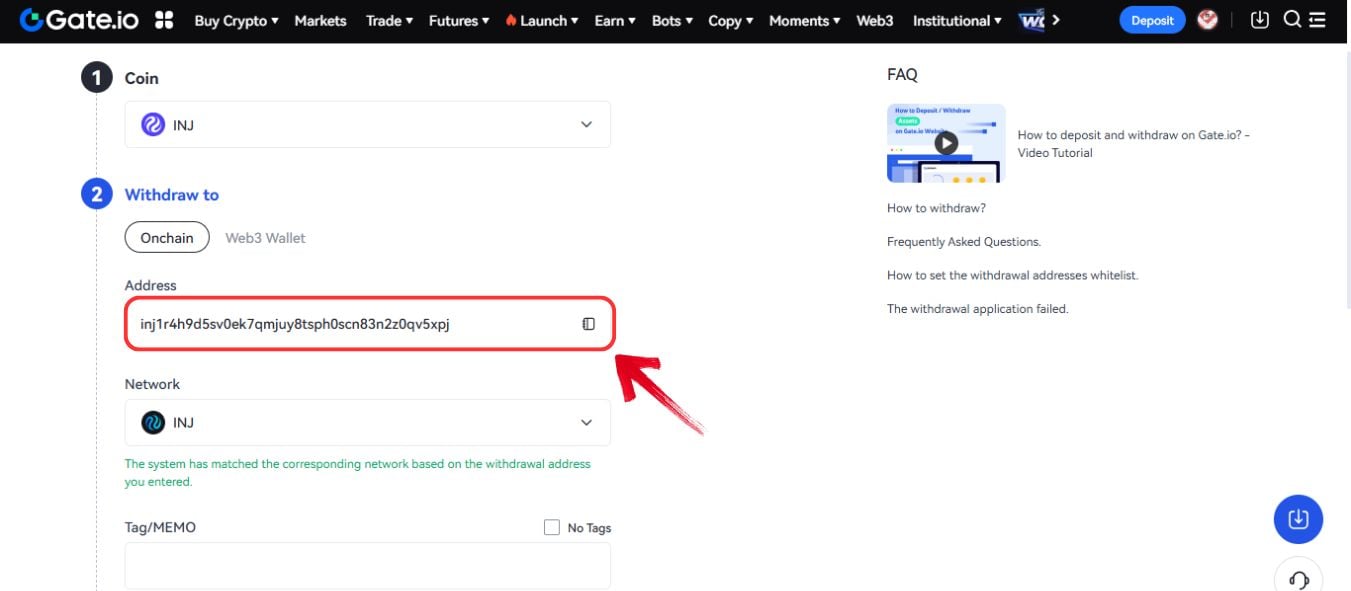Open 'How to set the withdrawal addresses whitelist.' link

(1012, 275)
